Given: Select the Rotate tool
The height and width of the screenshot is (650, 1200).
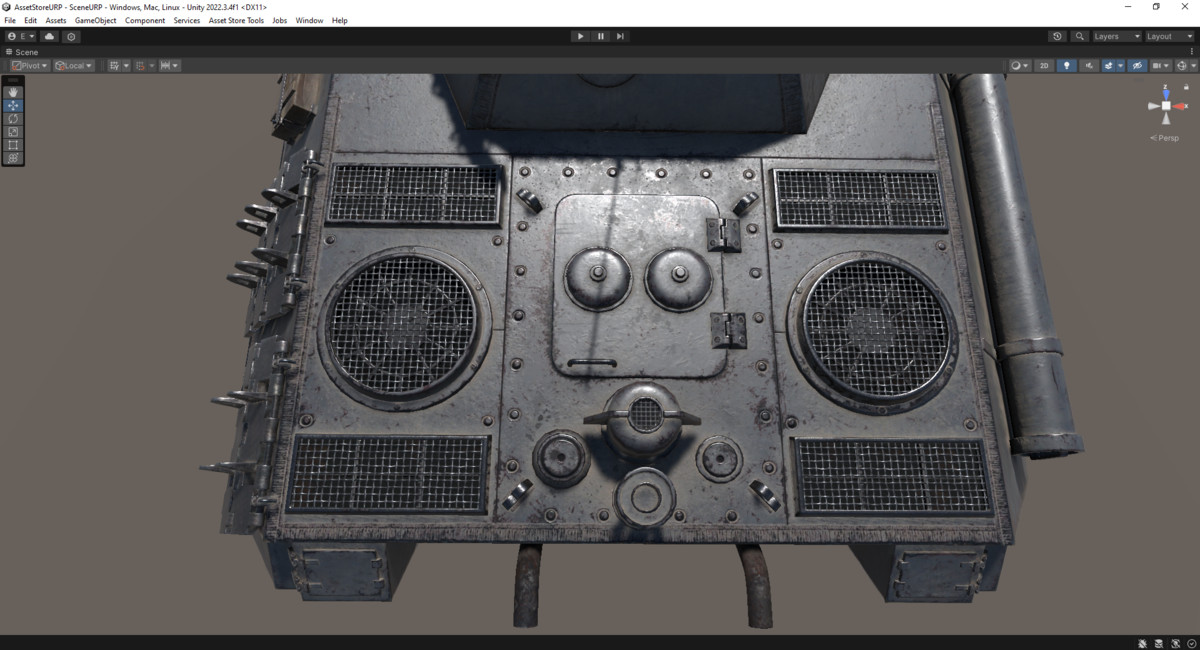Looking at the screenshot, I should (12, 118).
